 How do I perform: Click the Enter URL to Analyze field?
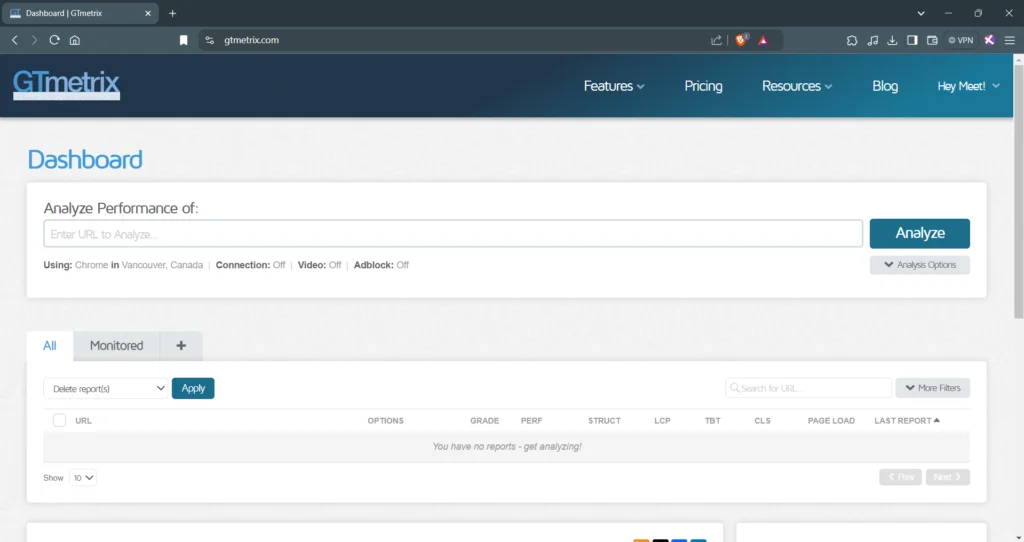[453, 234]
